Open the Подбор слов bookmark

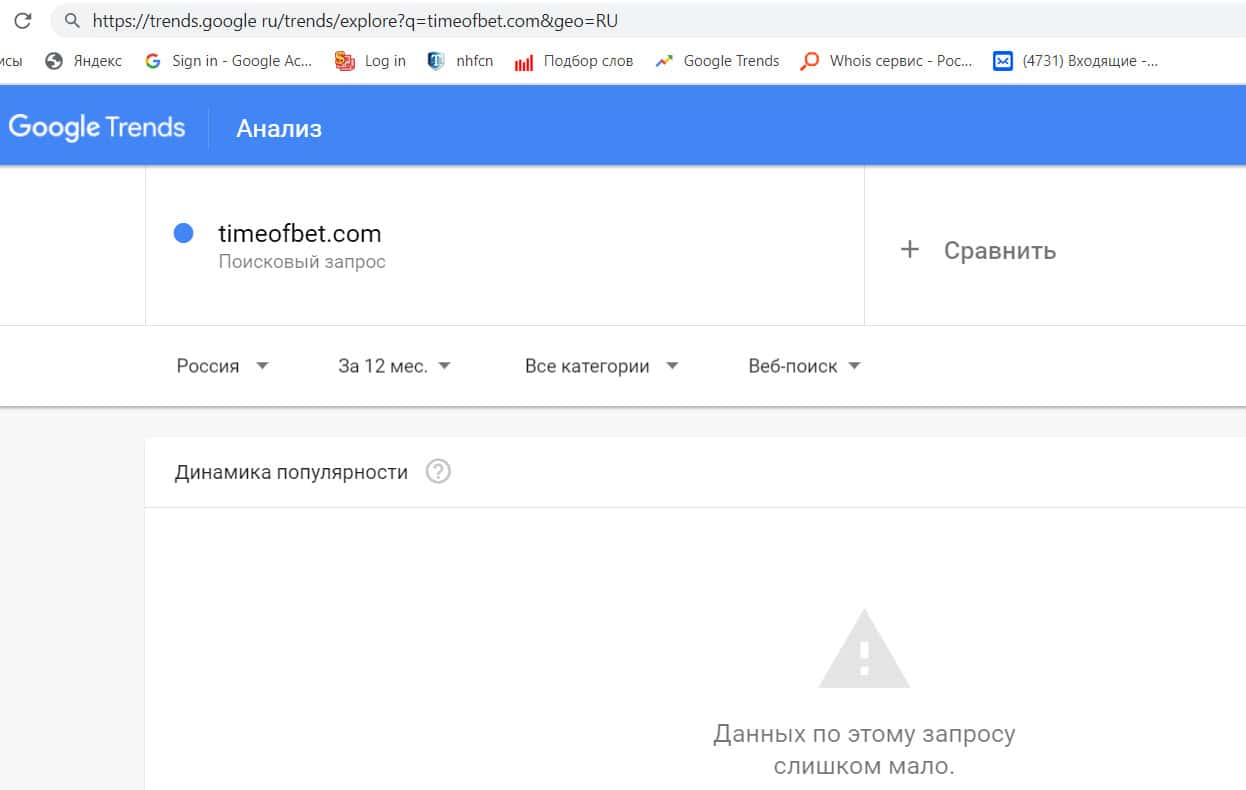point(574,61)
